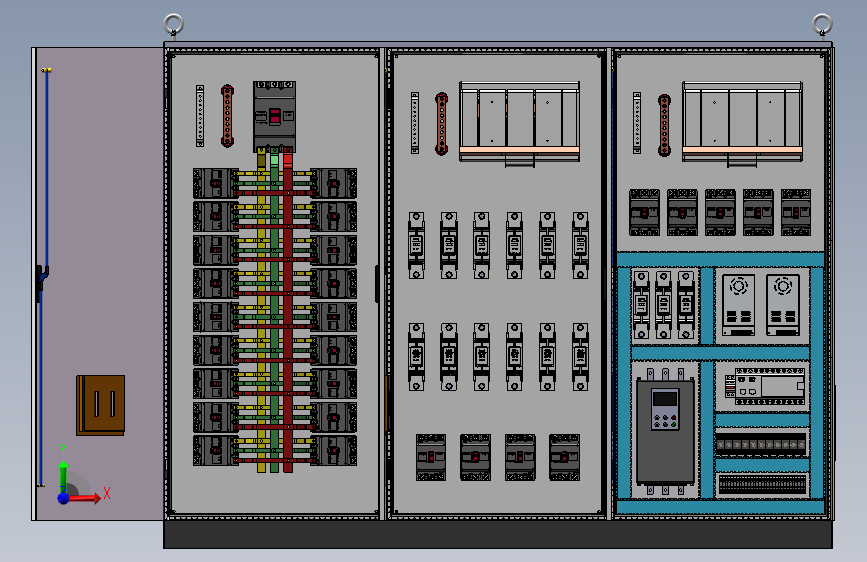
Task: Select the transformer frame at the top of the middle panel
Action: tap(519, 123)
